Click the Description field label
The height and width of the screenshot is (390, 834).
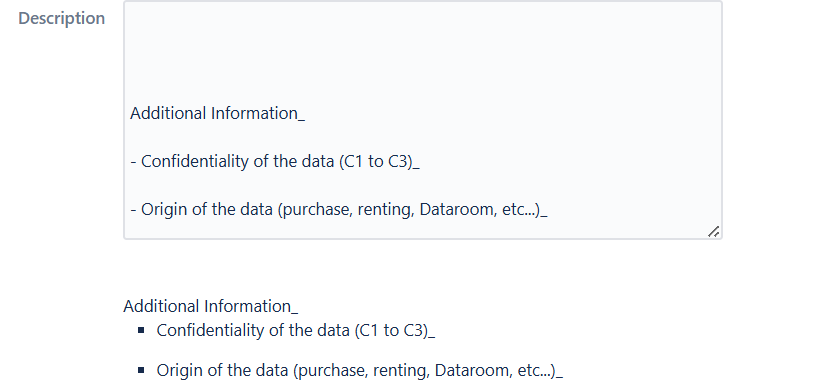pyautogui.click(x=62, y=18)
